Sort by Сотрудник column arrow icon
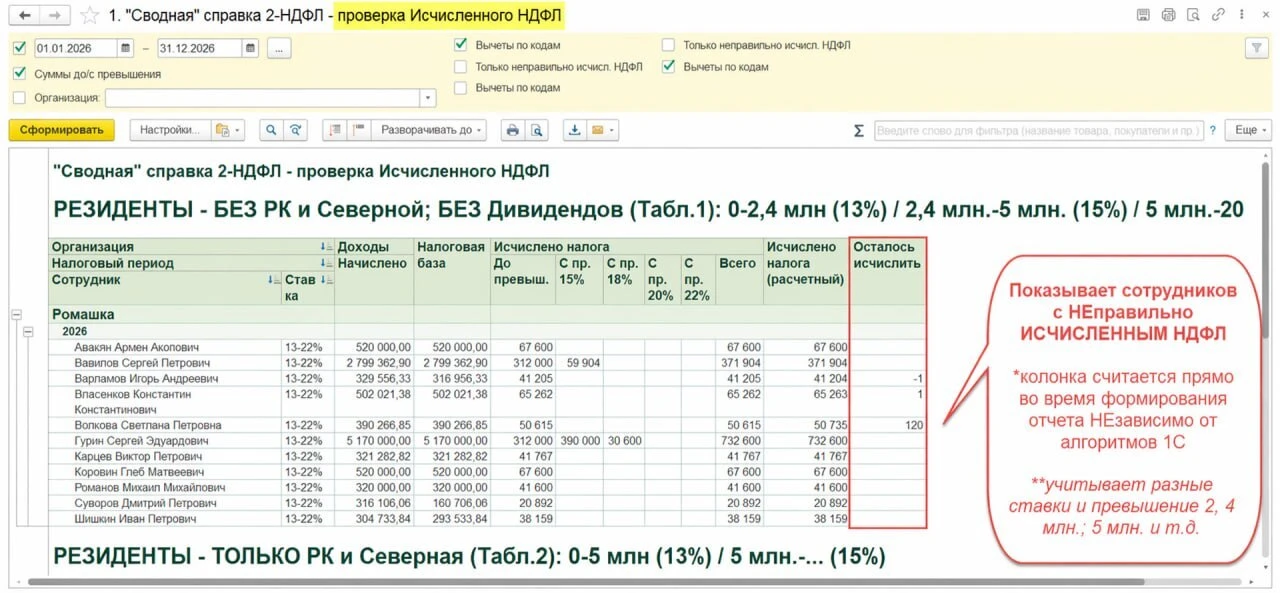This screenshot has width=1280, height=593. [x=274, y=280]
